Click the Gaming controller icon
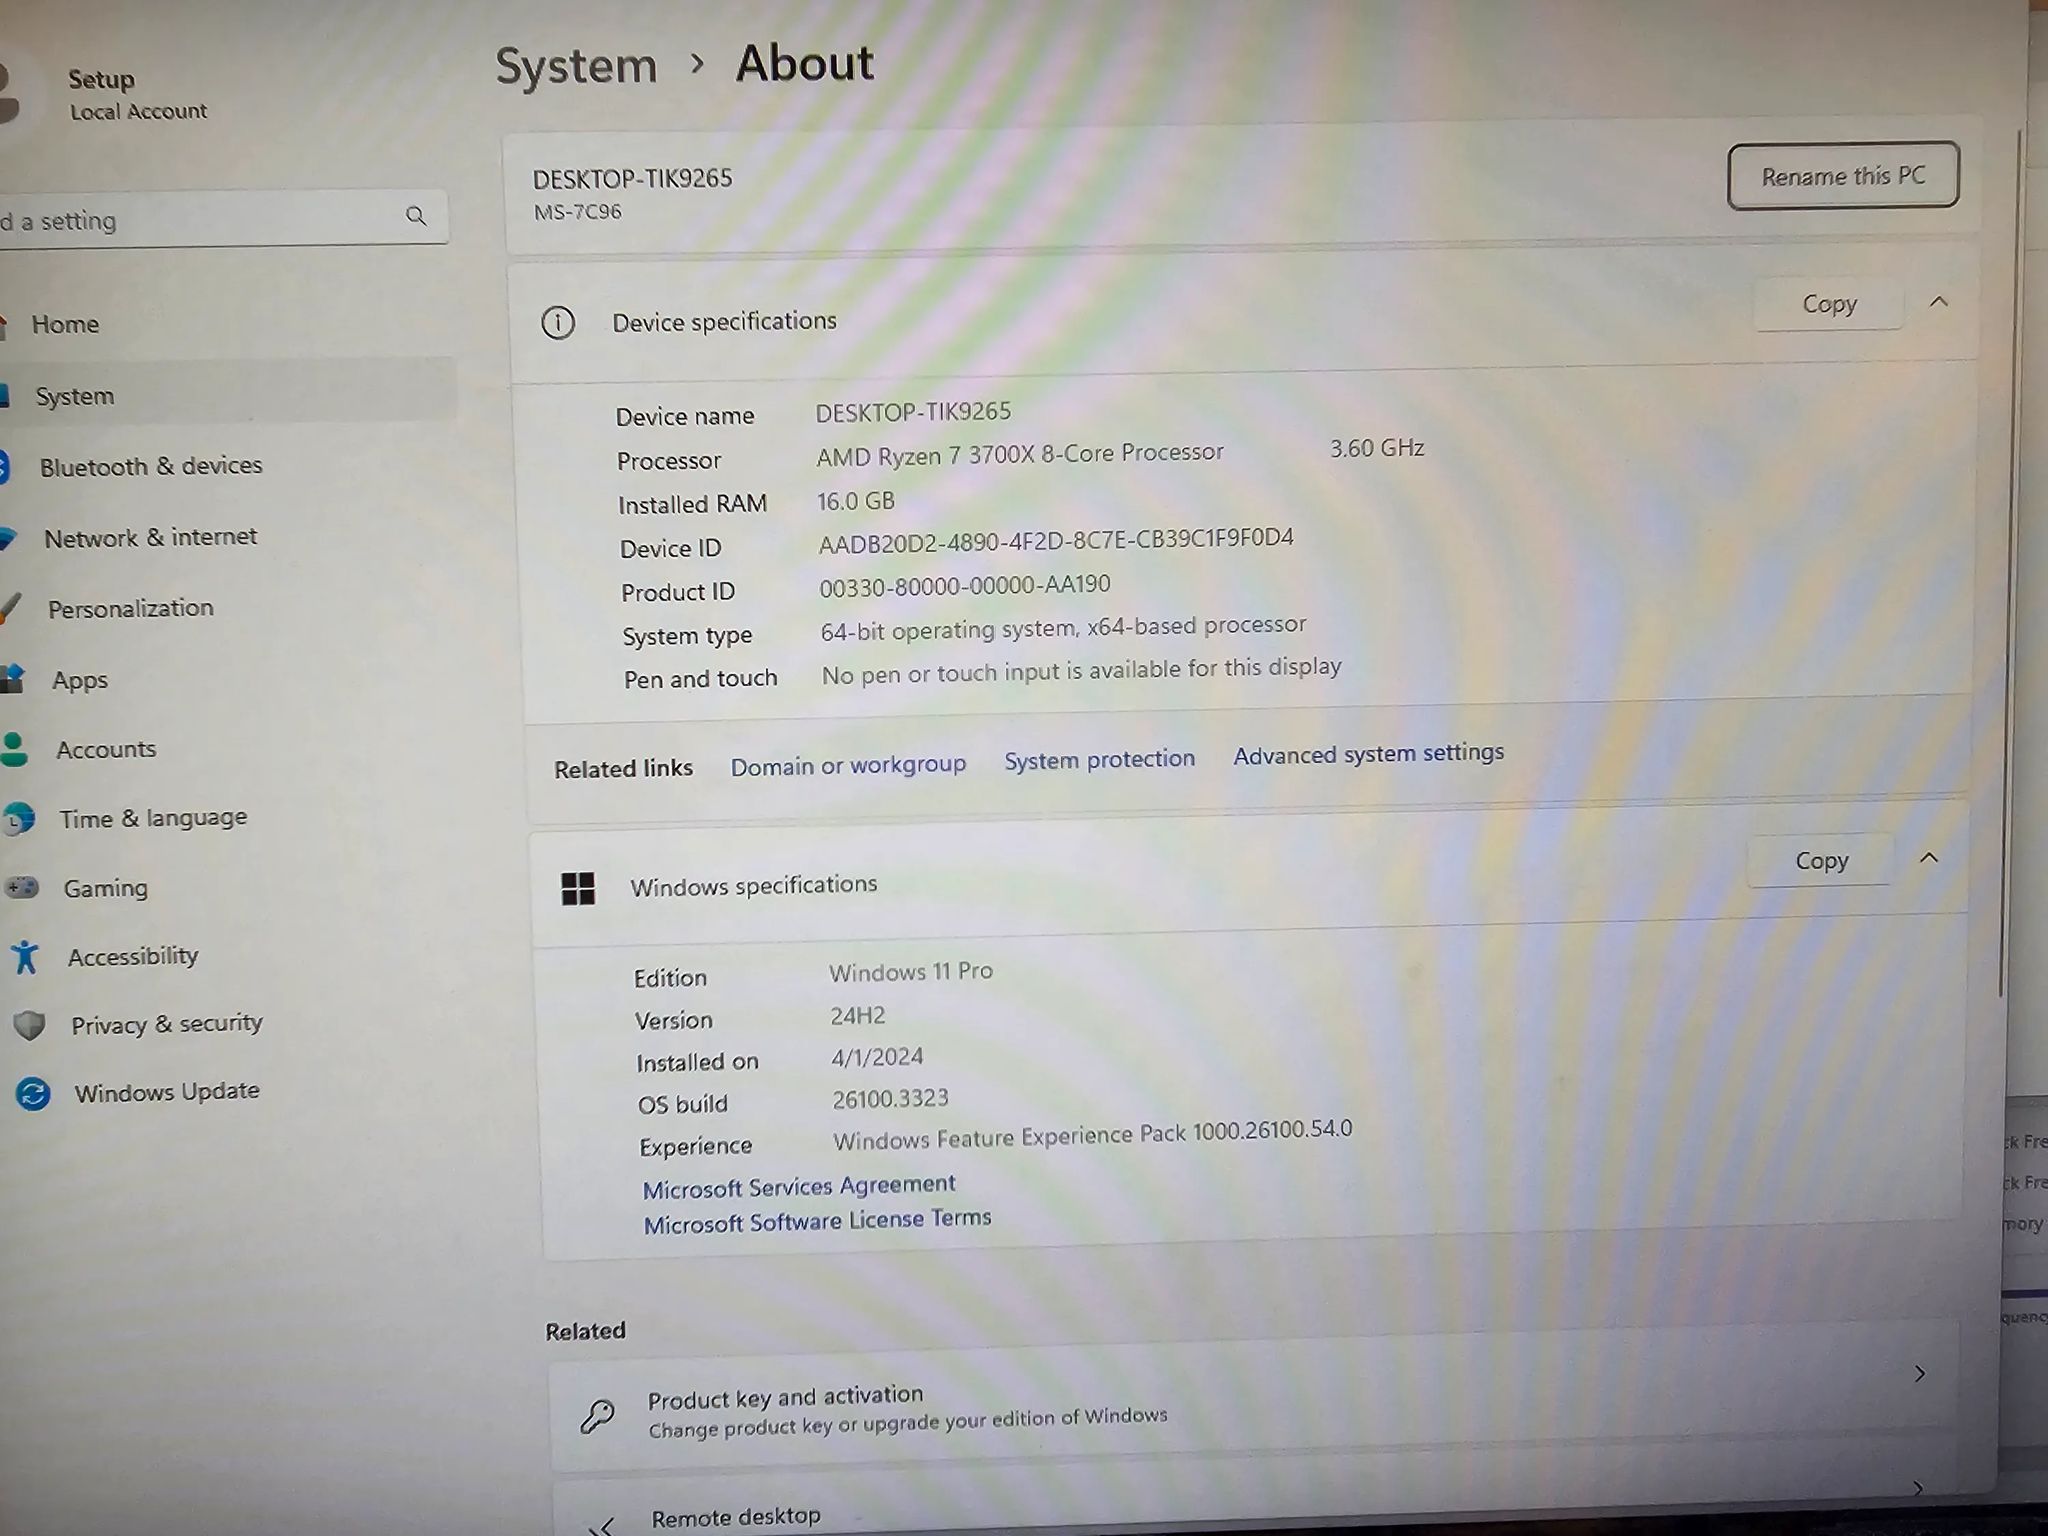 click(22, 887)
